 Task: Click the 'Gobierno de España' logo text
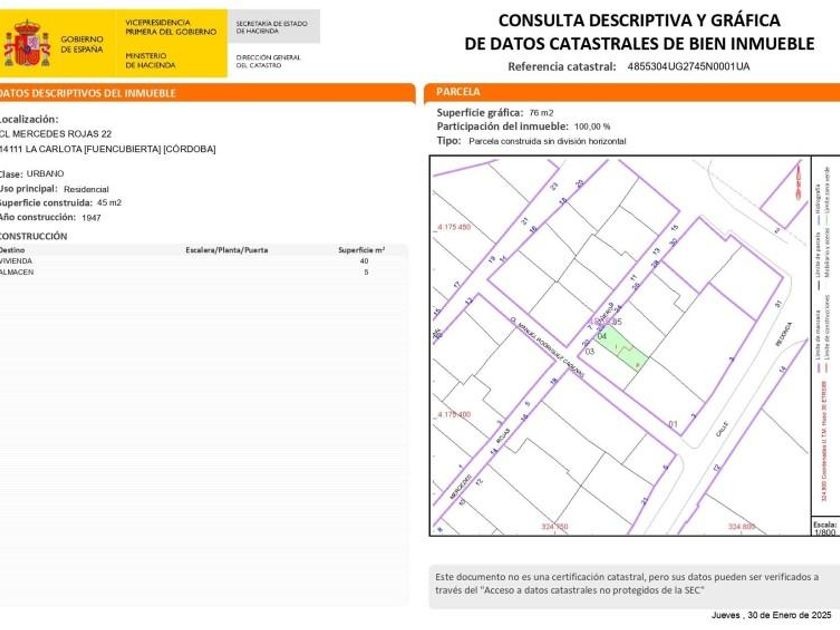[81, 44]
